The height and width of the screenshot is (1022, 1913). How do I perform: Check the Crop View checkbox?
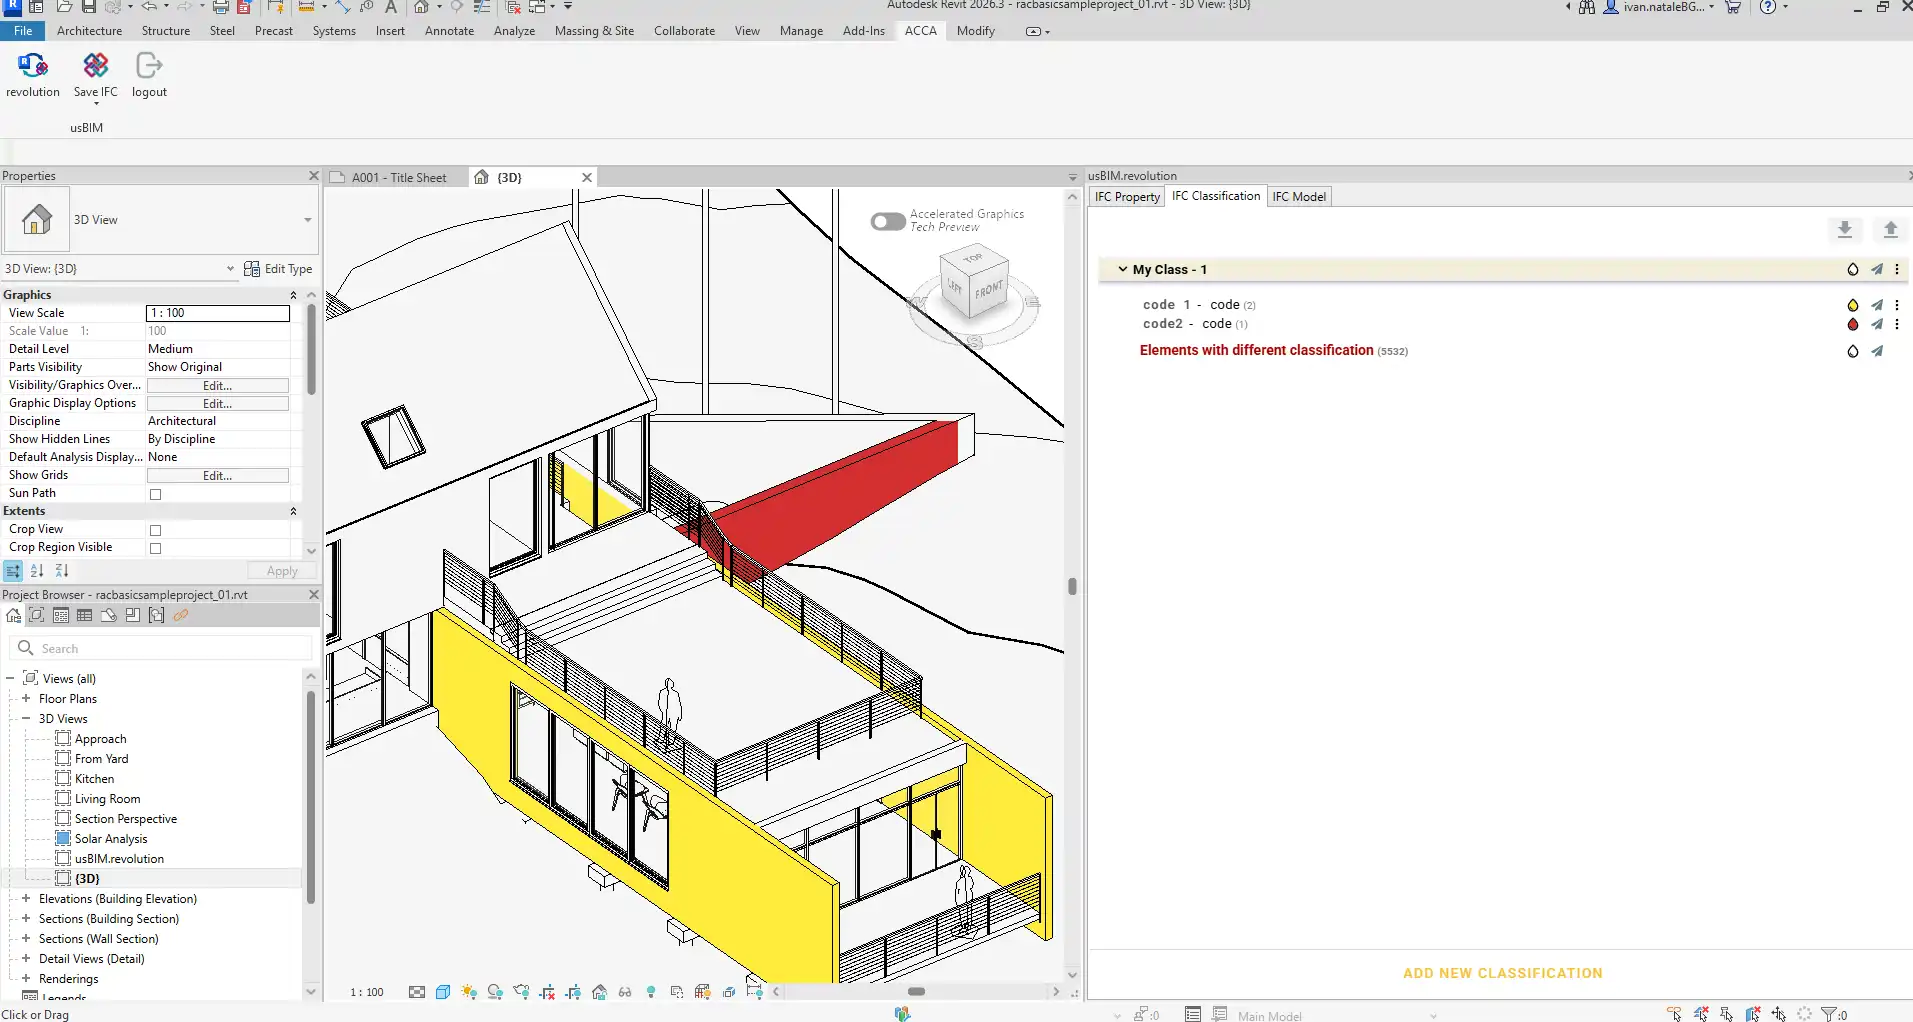(155, 530)
